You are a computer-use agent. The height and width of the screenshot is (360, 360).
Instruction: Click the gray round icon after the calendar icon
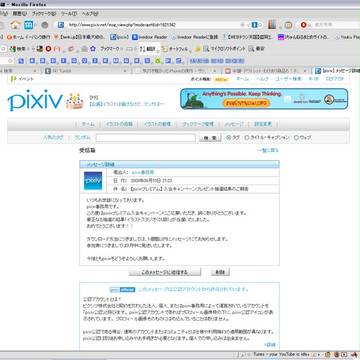(x=45, y=25)
